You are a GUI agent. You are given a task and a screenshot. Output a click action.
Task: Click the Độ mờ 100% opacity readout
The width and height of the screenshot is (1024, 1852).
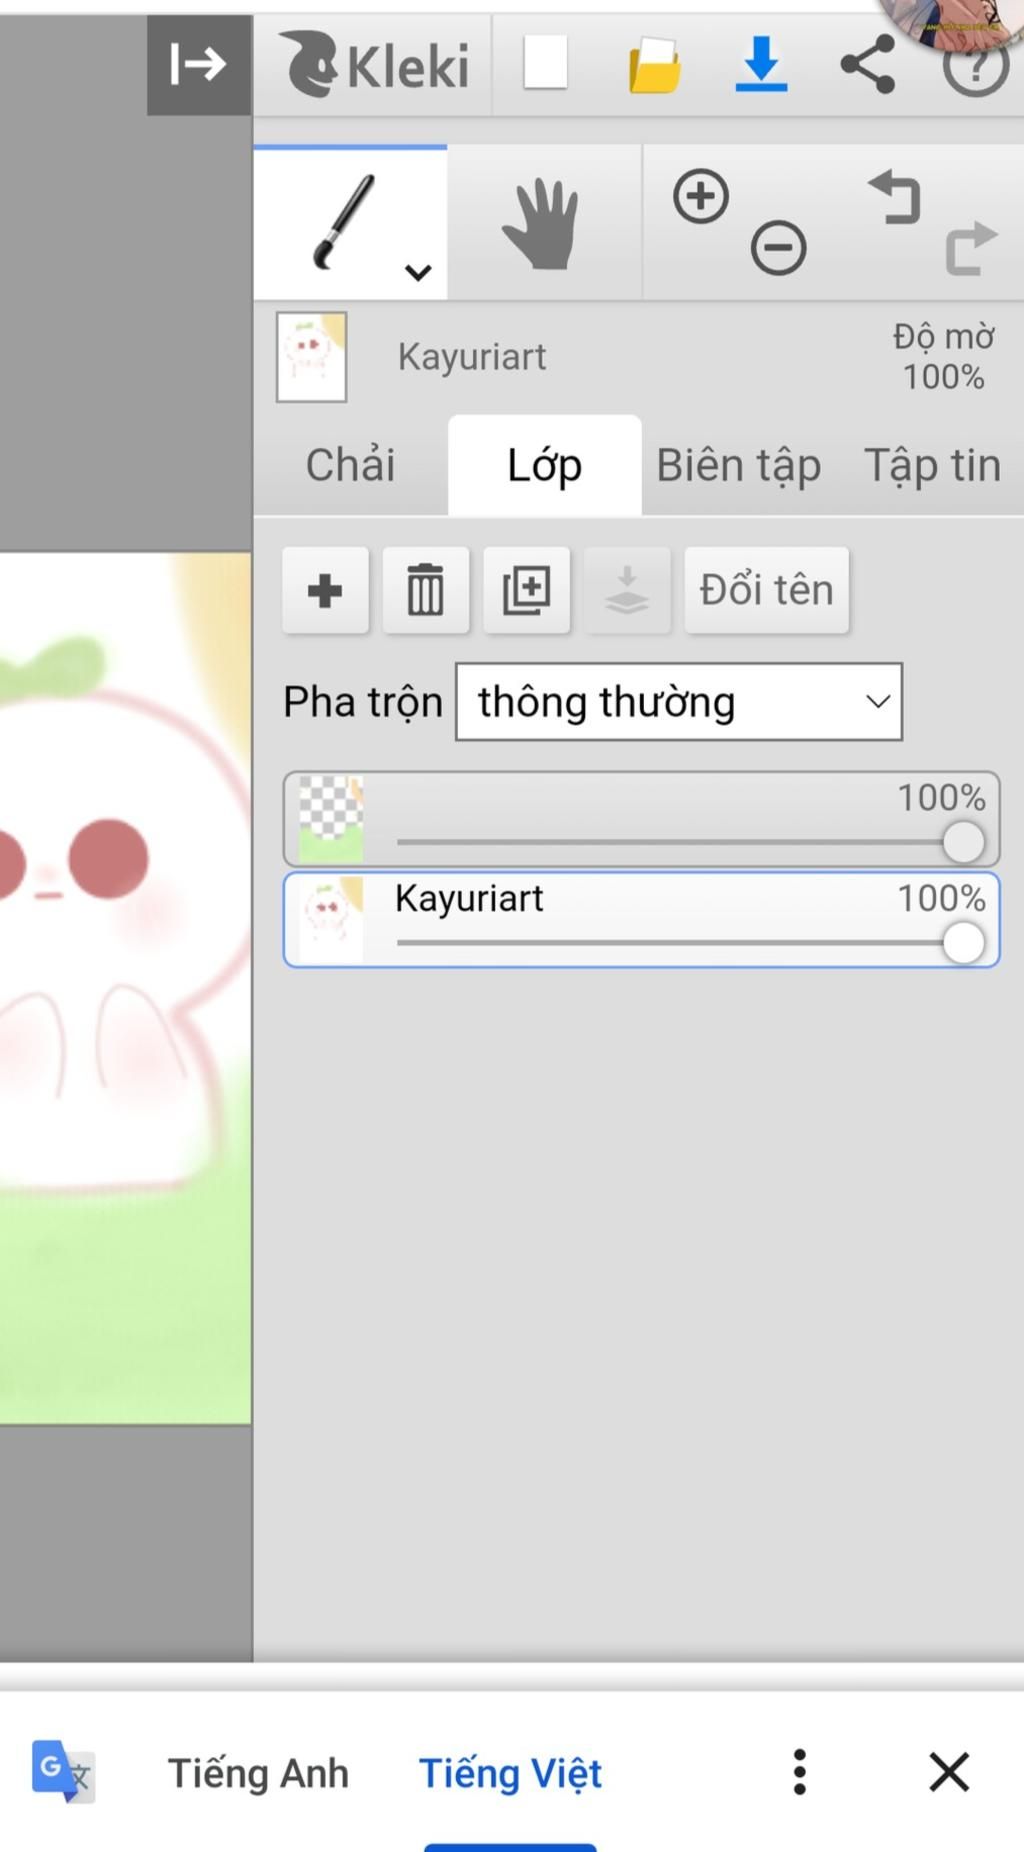943,357
